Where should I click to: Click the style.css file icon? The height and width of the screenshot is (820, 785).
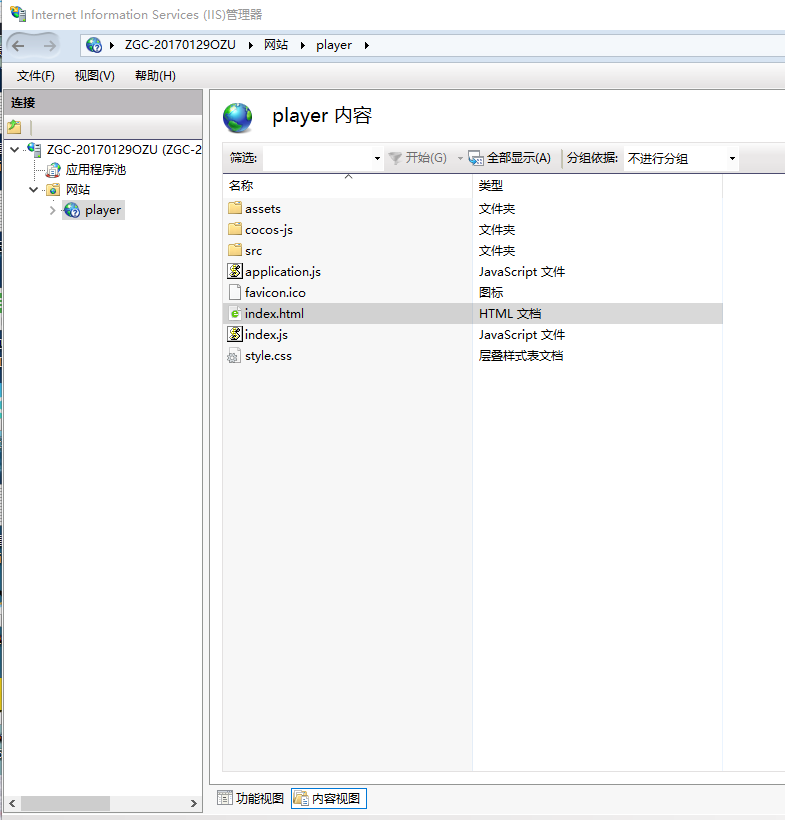(234, 356)
